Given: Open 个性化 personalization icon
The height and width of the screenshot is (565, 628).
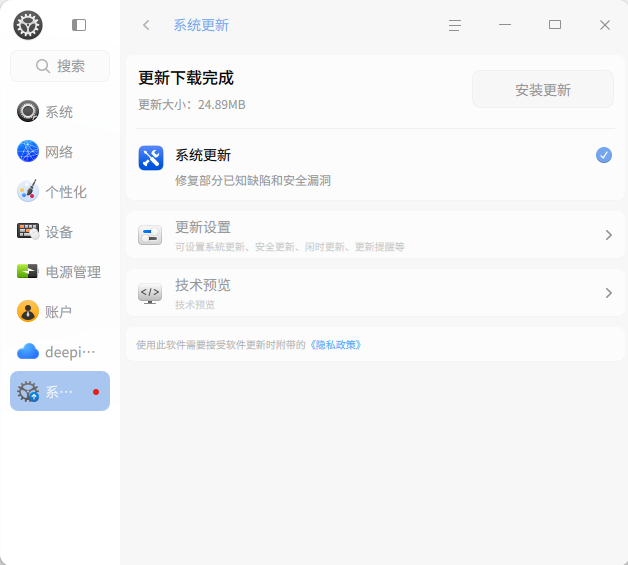Looking at the screenshot, I should pos(28,191).
